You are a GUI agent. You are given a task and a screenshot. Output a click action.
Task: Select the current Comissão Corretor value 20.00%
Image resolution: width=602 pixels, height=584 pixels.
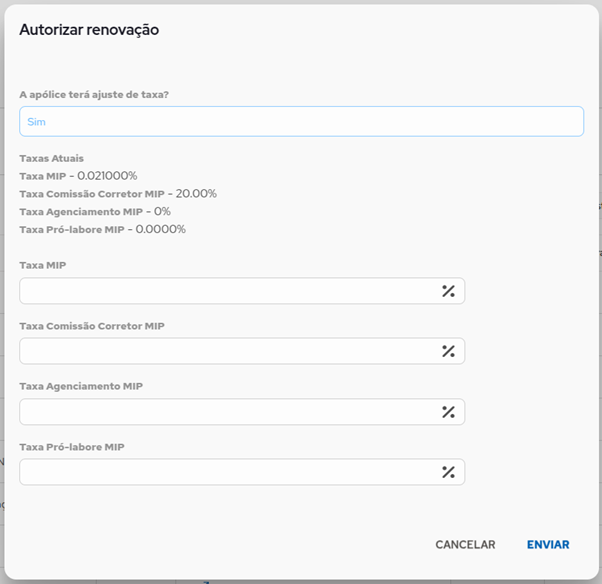pyautogui.click(x=196, y=194)
